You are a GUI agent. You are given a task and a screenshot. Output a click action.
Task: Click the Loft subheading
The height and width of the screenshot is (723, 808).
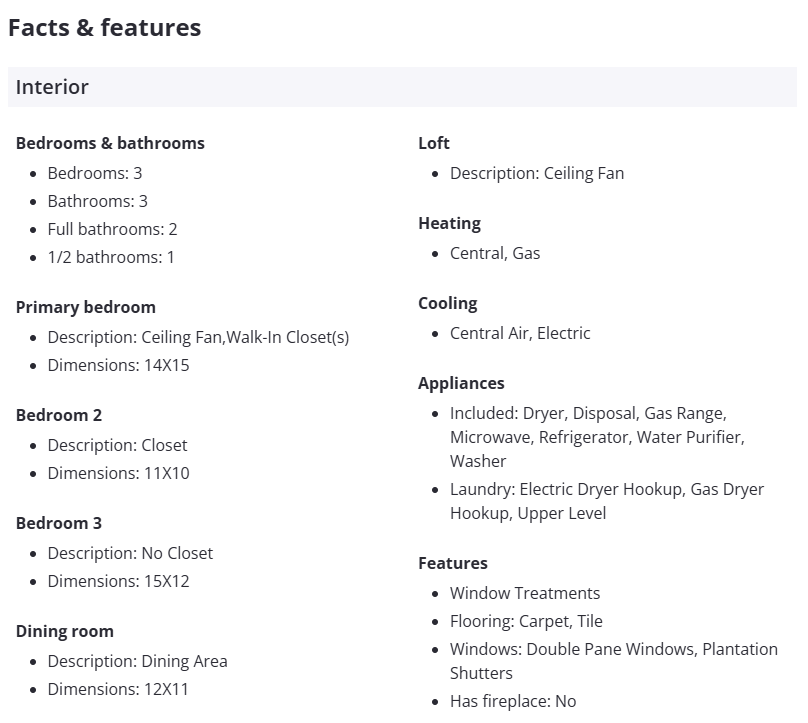[x=434, y=143]
